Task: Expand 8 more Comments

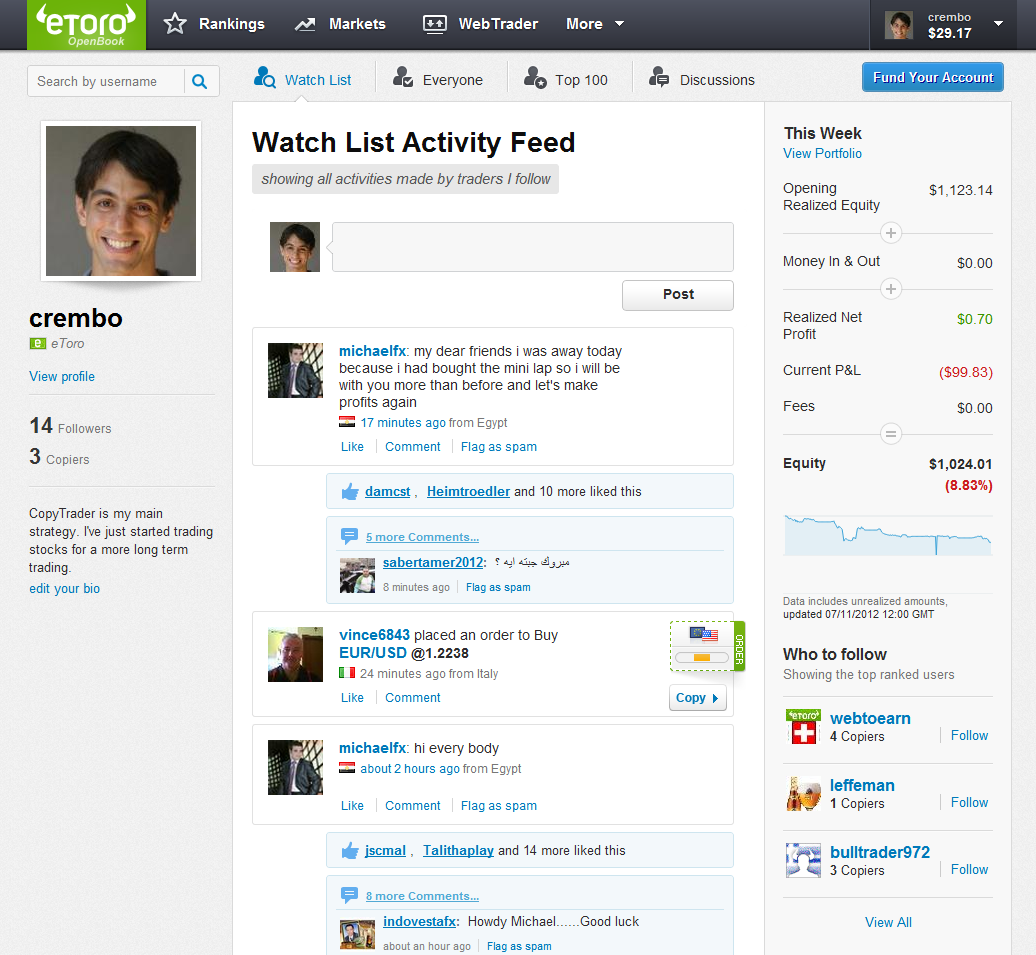Action: coord(422,896)
